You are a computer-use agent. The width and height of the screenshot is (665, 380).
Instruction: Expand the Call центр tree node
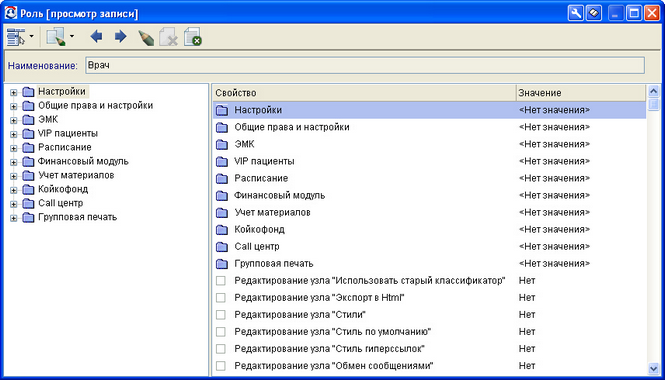coord(14,204)
